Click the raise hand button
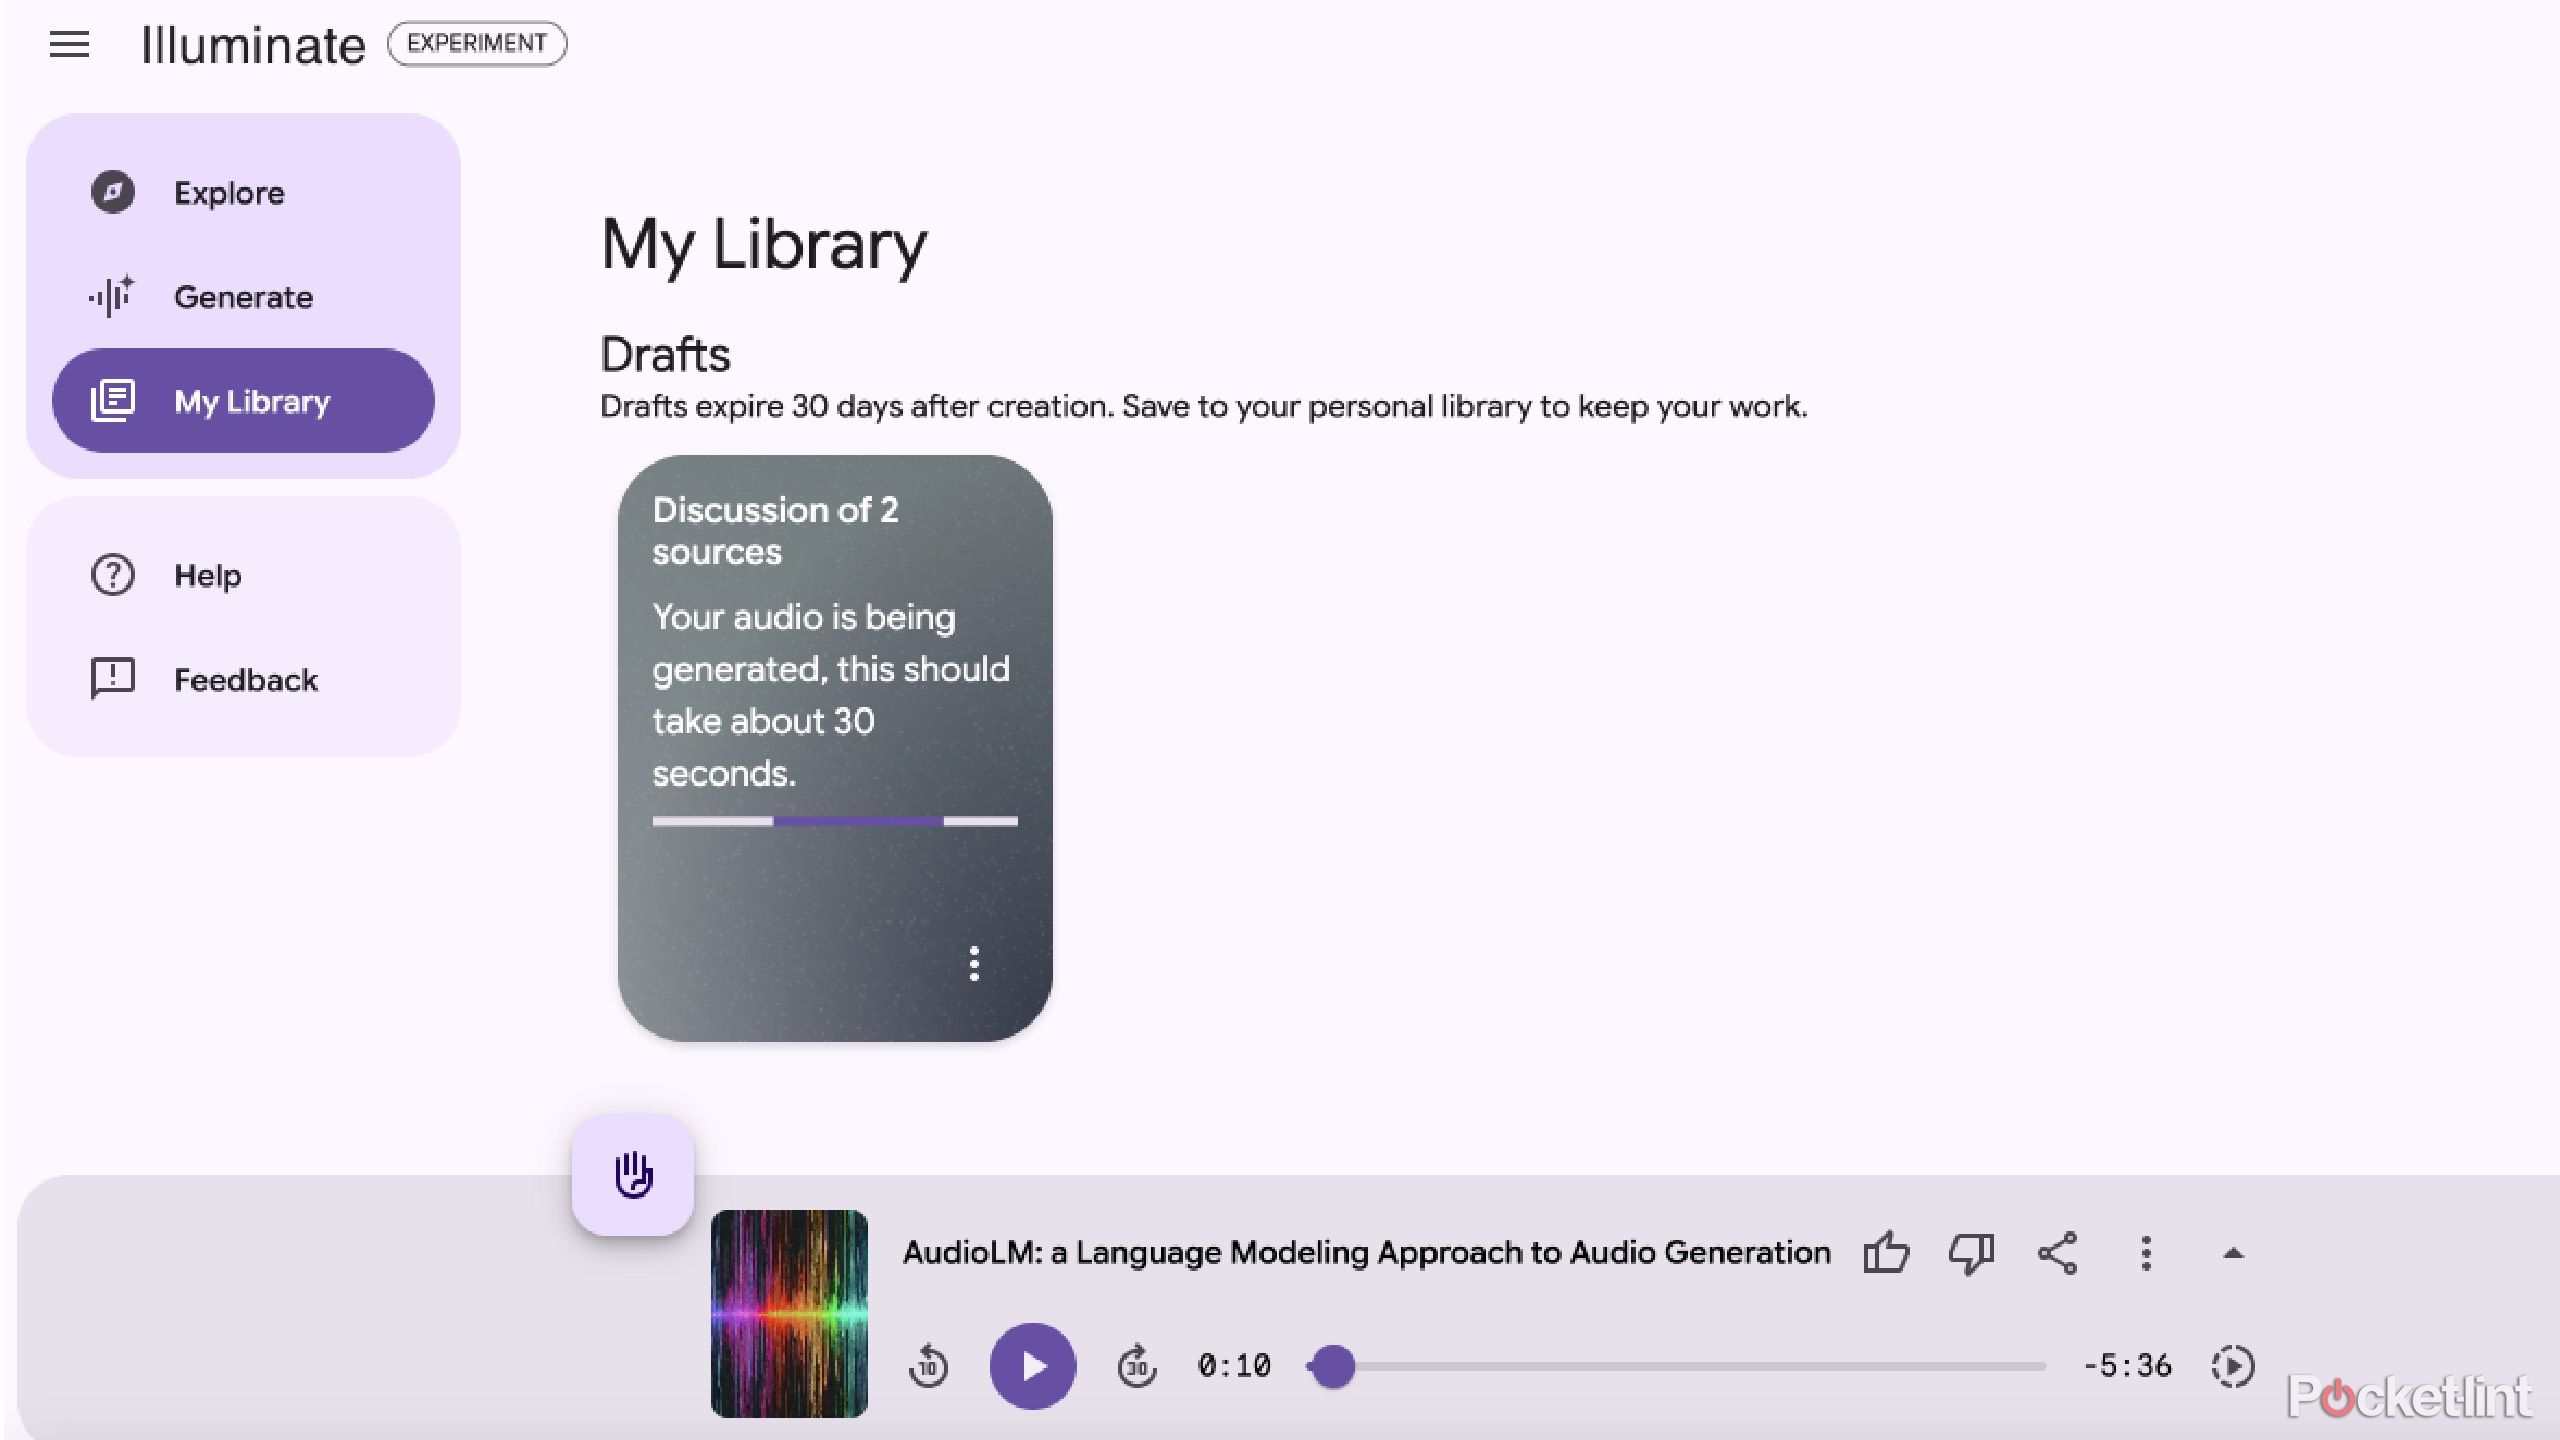This screenshot has height=1440, width=2560. [x=633, y=1175]
